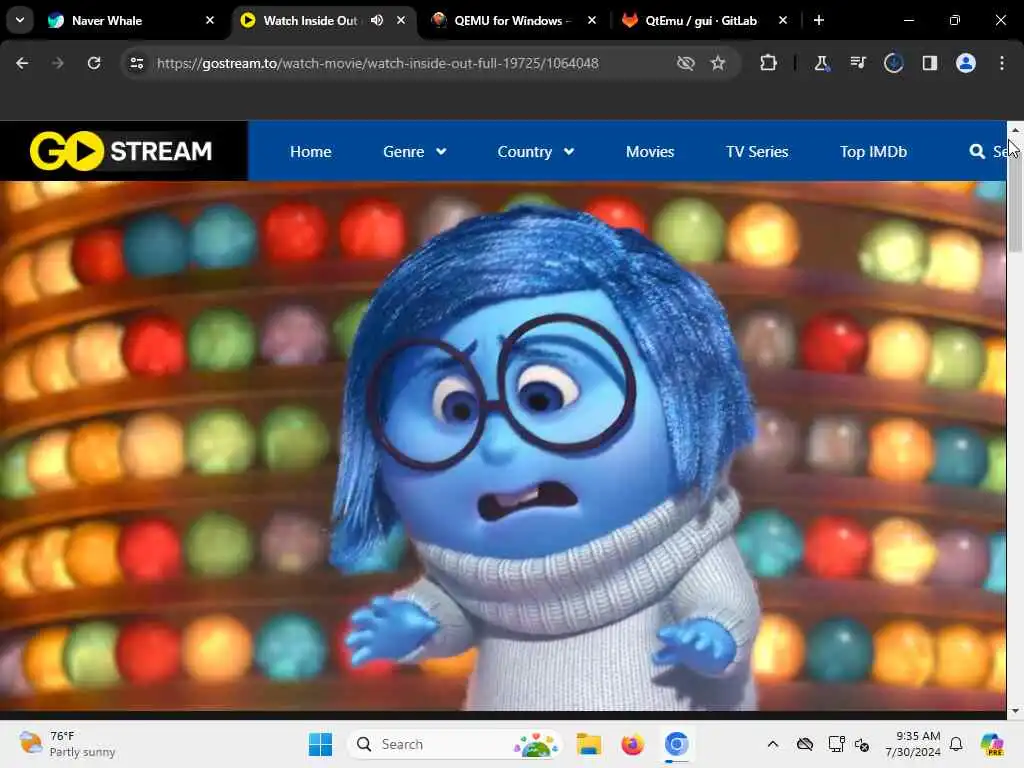This screenshot has height=768, width=1024.
Task: Open the tab search dropdown arrow
Action: pos(20,20)
